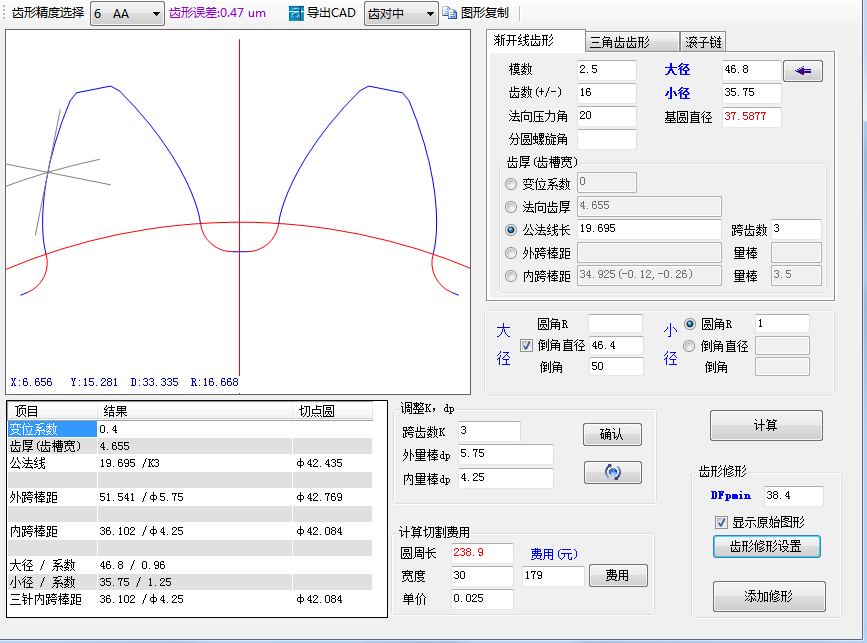Click the 计算 button
867x643 pixels.
(x=766, y=425)
